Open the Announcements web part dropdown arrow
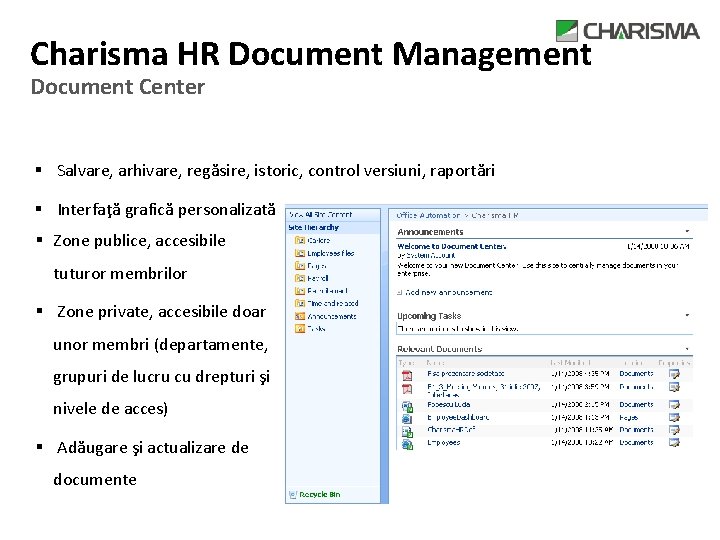The width and height of the screenshot is (720, 540). (x=687, y=231)
